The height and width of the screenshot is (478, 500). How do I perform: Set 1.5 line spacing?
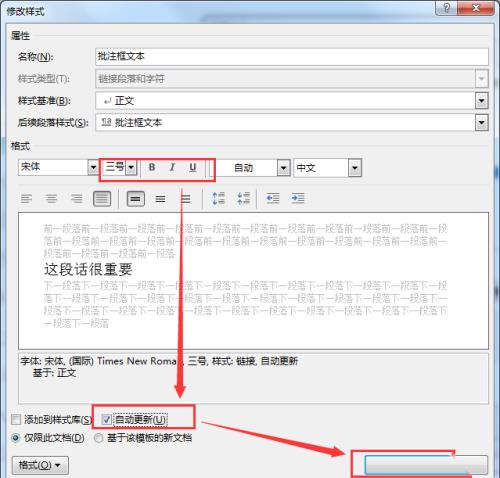tap(160, 199)
